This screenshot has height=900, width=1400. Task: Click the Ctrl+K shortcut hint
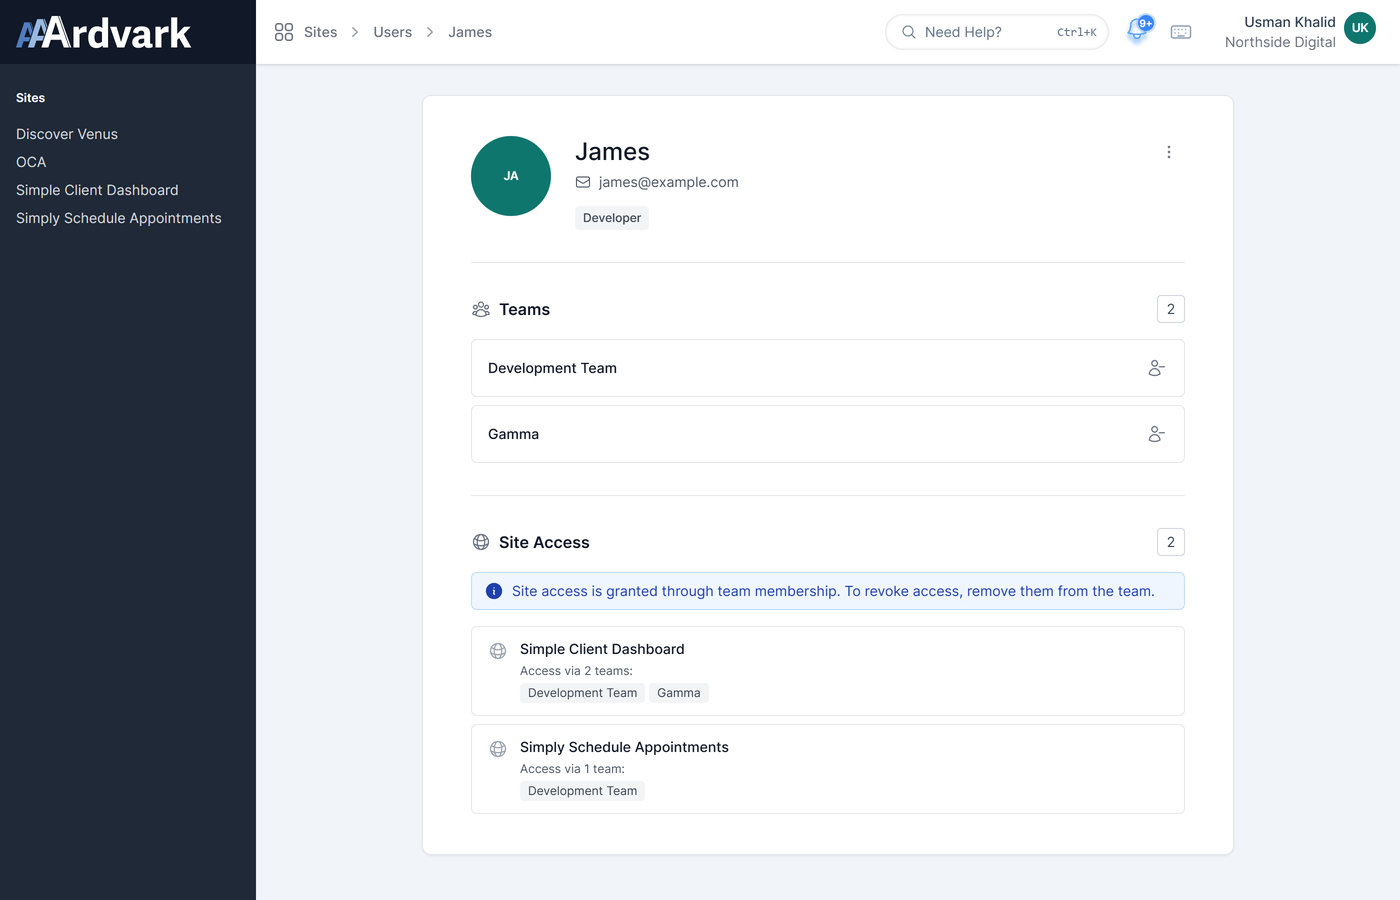1077,32
